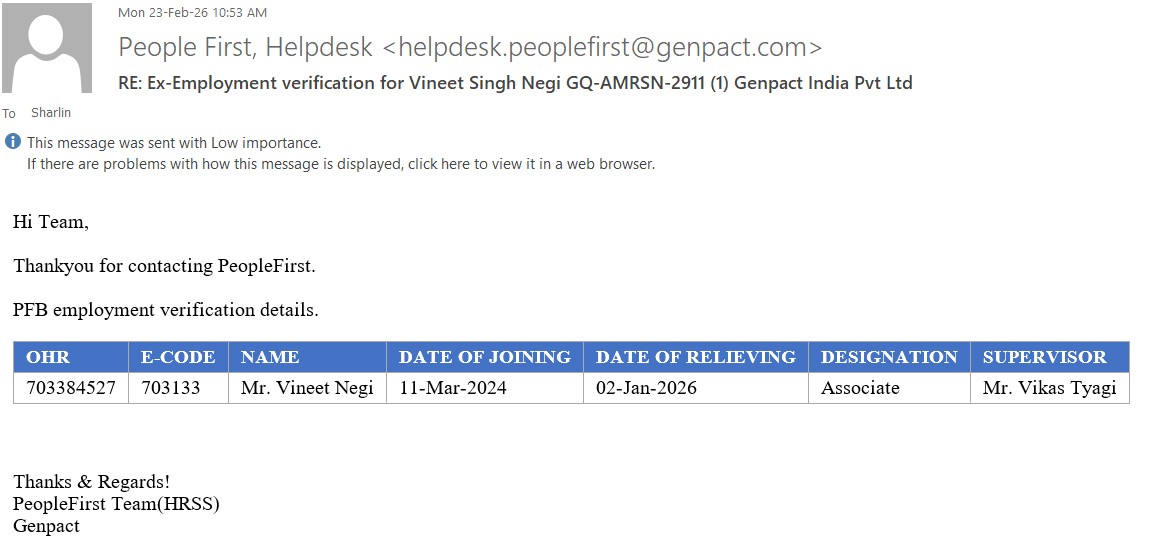Click the web browser display message line

click(x=341, y=164)
